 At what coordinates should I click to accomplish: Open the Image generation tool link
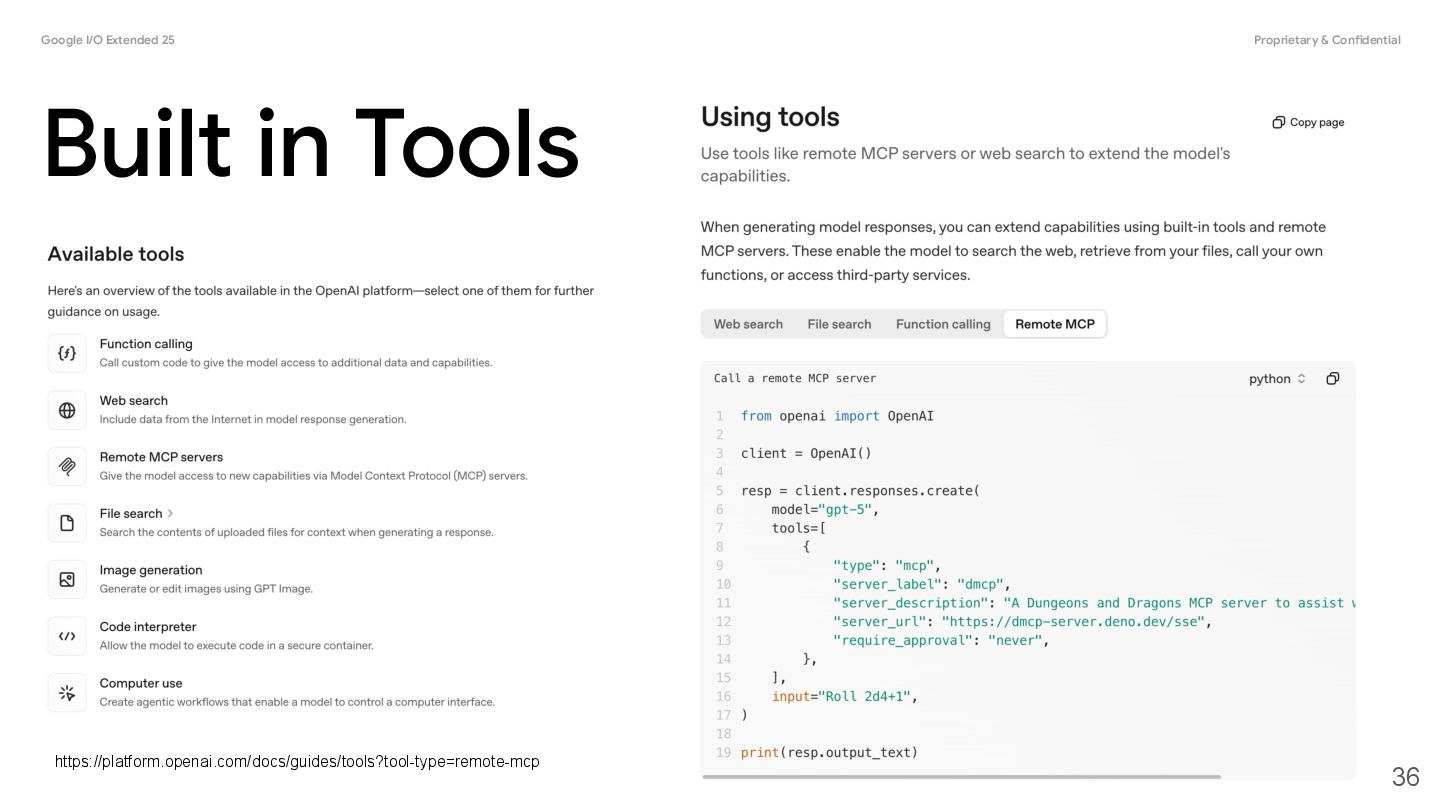click(151, 570)
